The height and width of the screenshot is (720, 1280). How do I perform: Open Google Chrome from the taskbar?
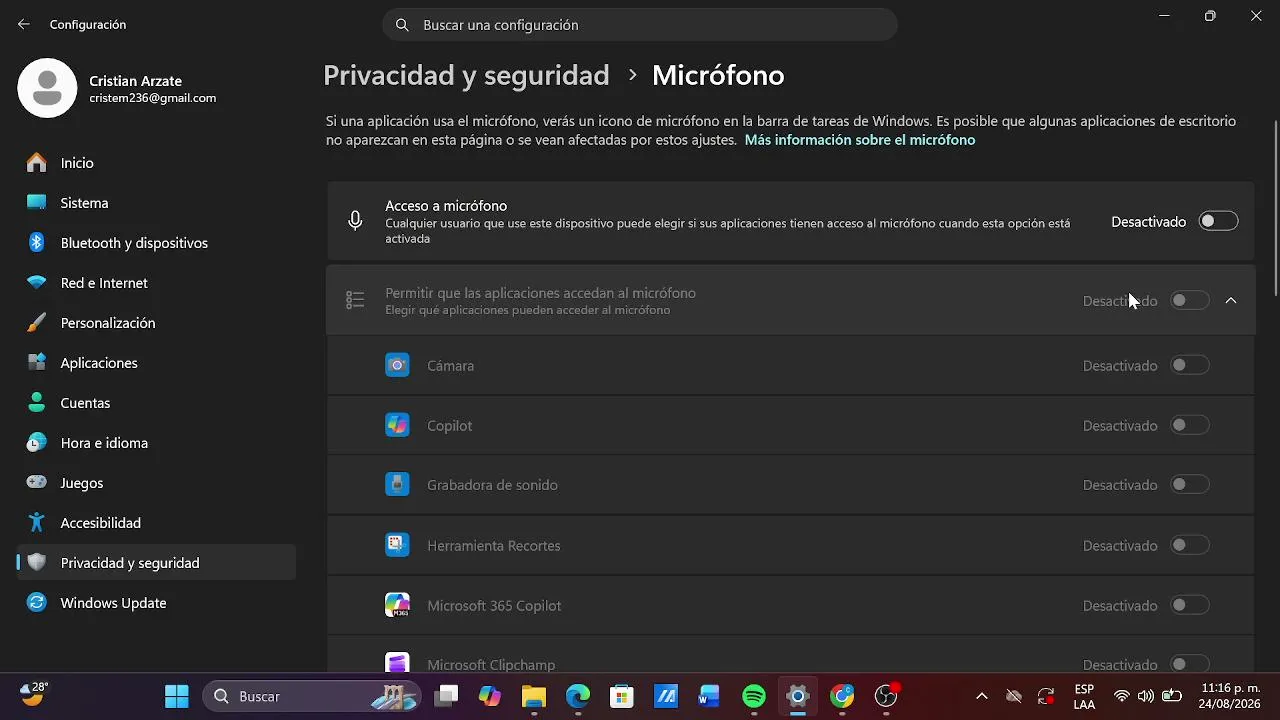tap(842, 696)
